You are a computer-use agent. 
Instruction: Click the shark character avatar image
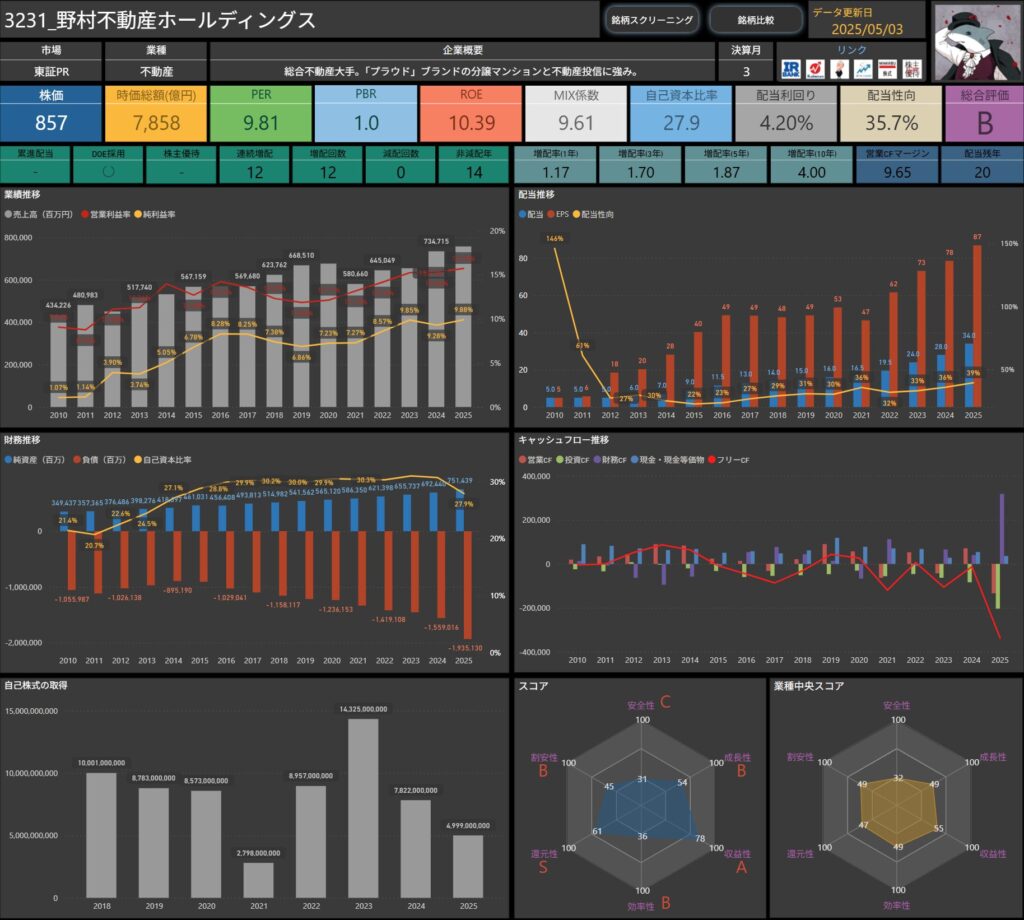[x=976, y=42]
